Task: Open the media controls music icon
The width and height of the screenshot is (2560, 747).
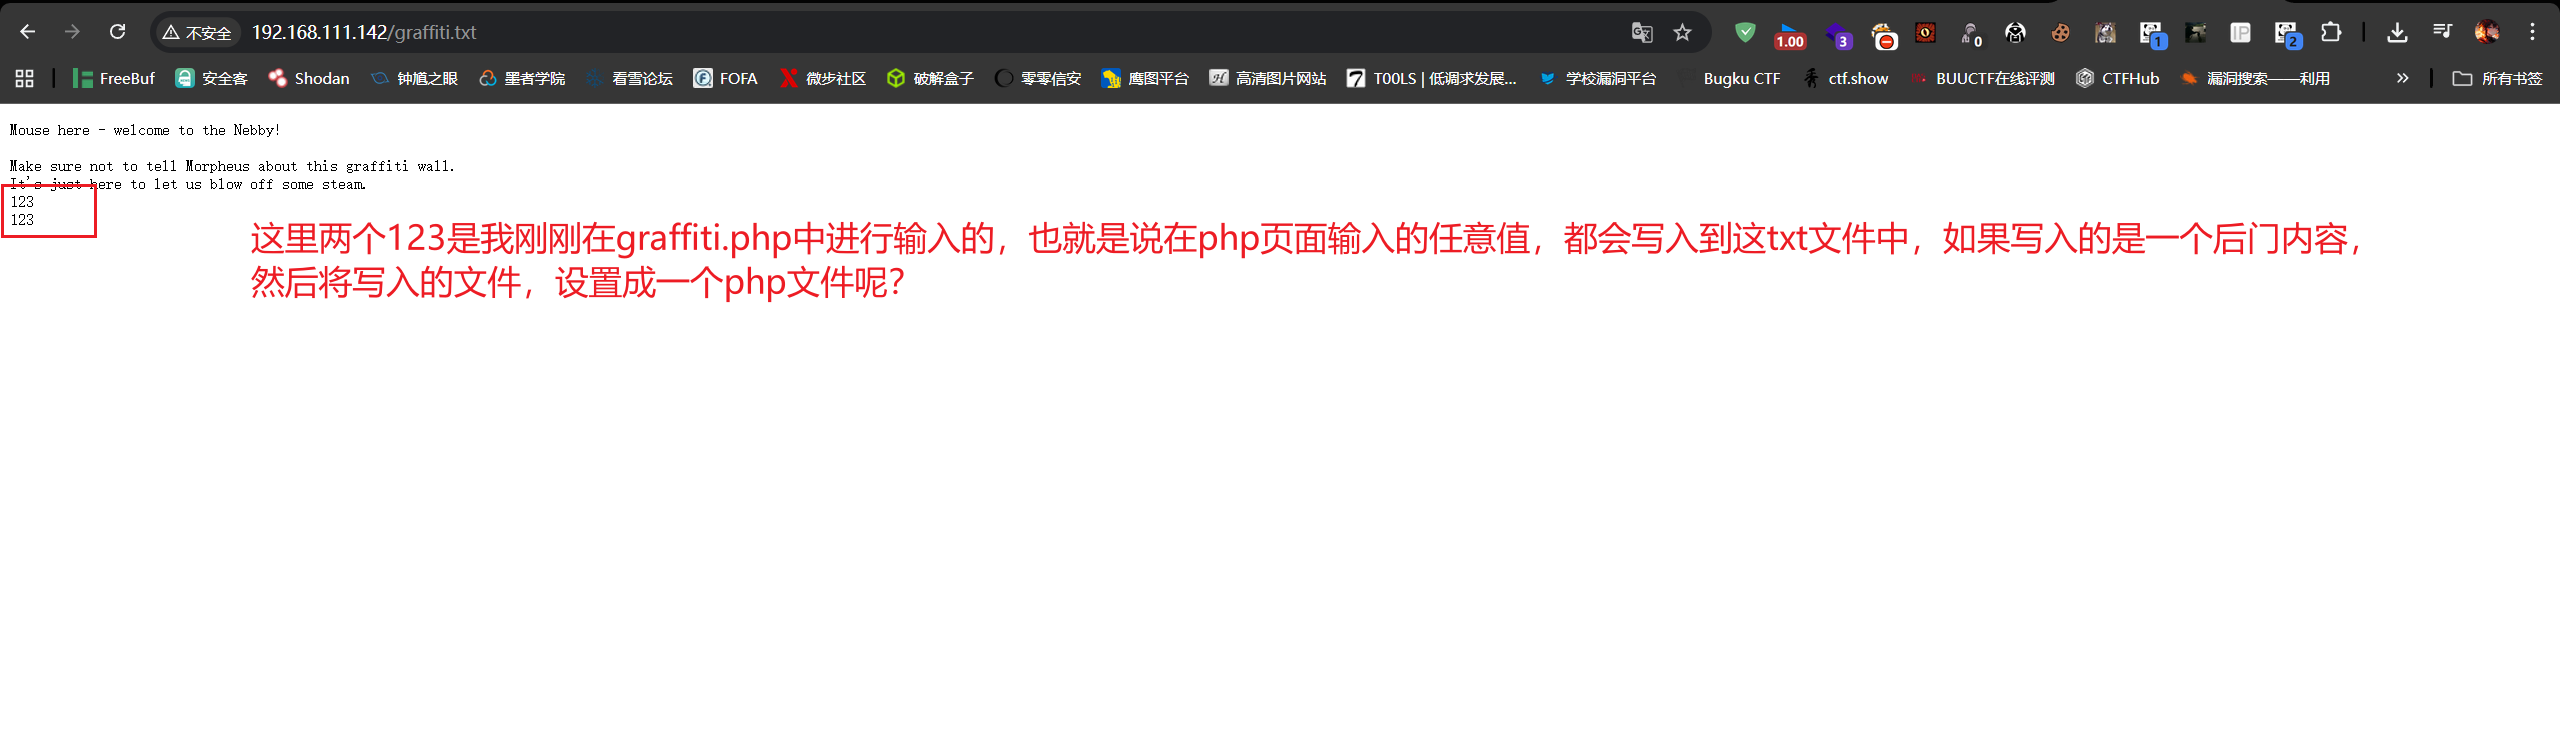Action: point(2442,32)
